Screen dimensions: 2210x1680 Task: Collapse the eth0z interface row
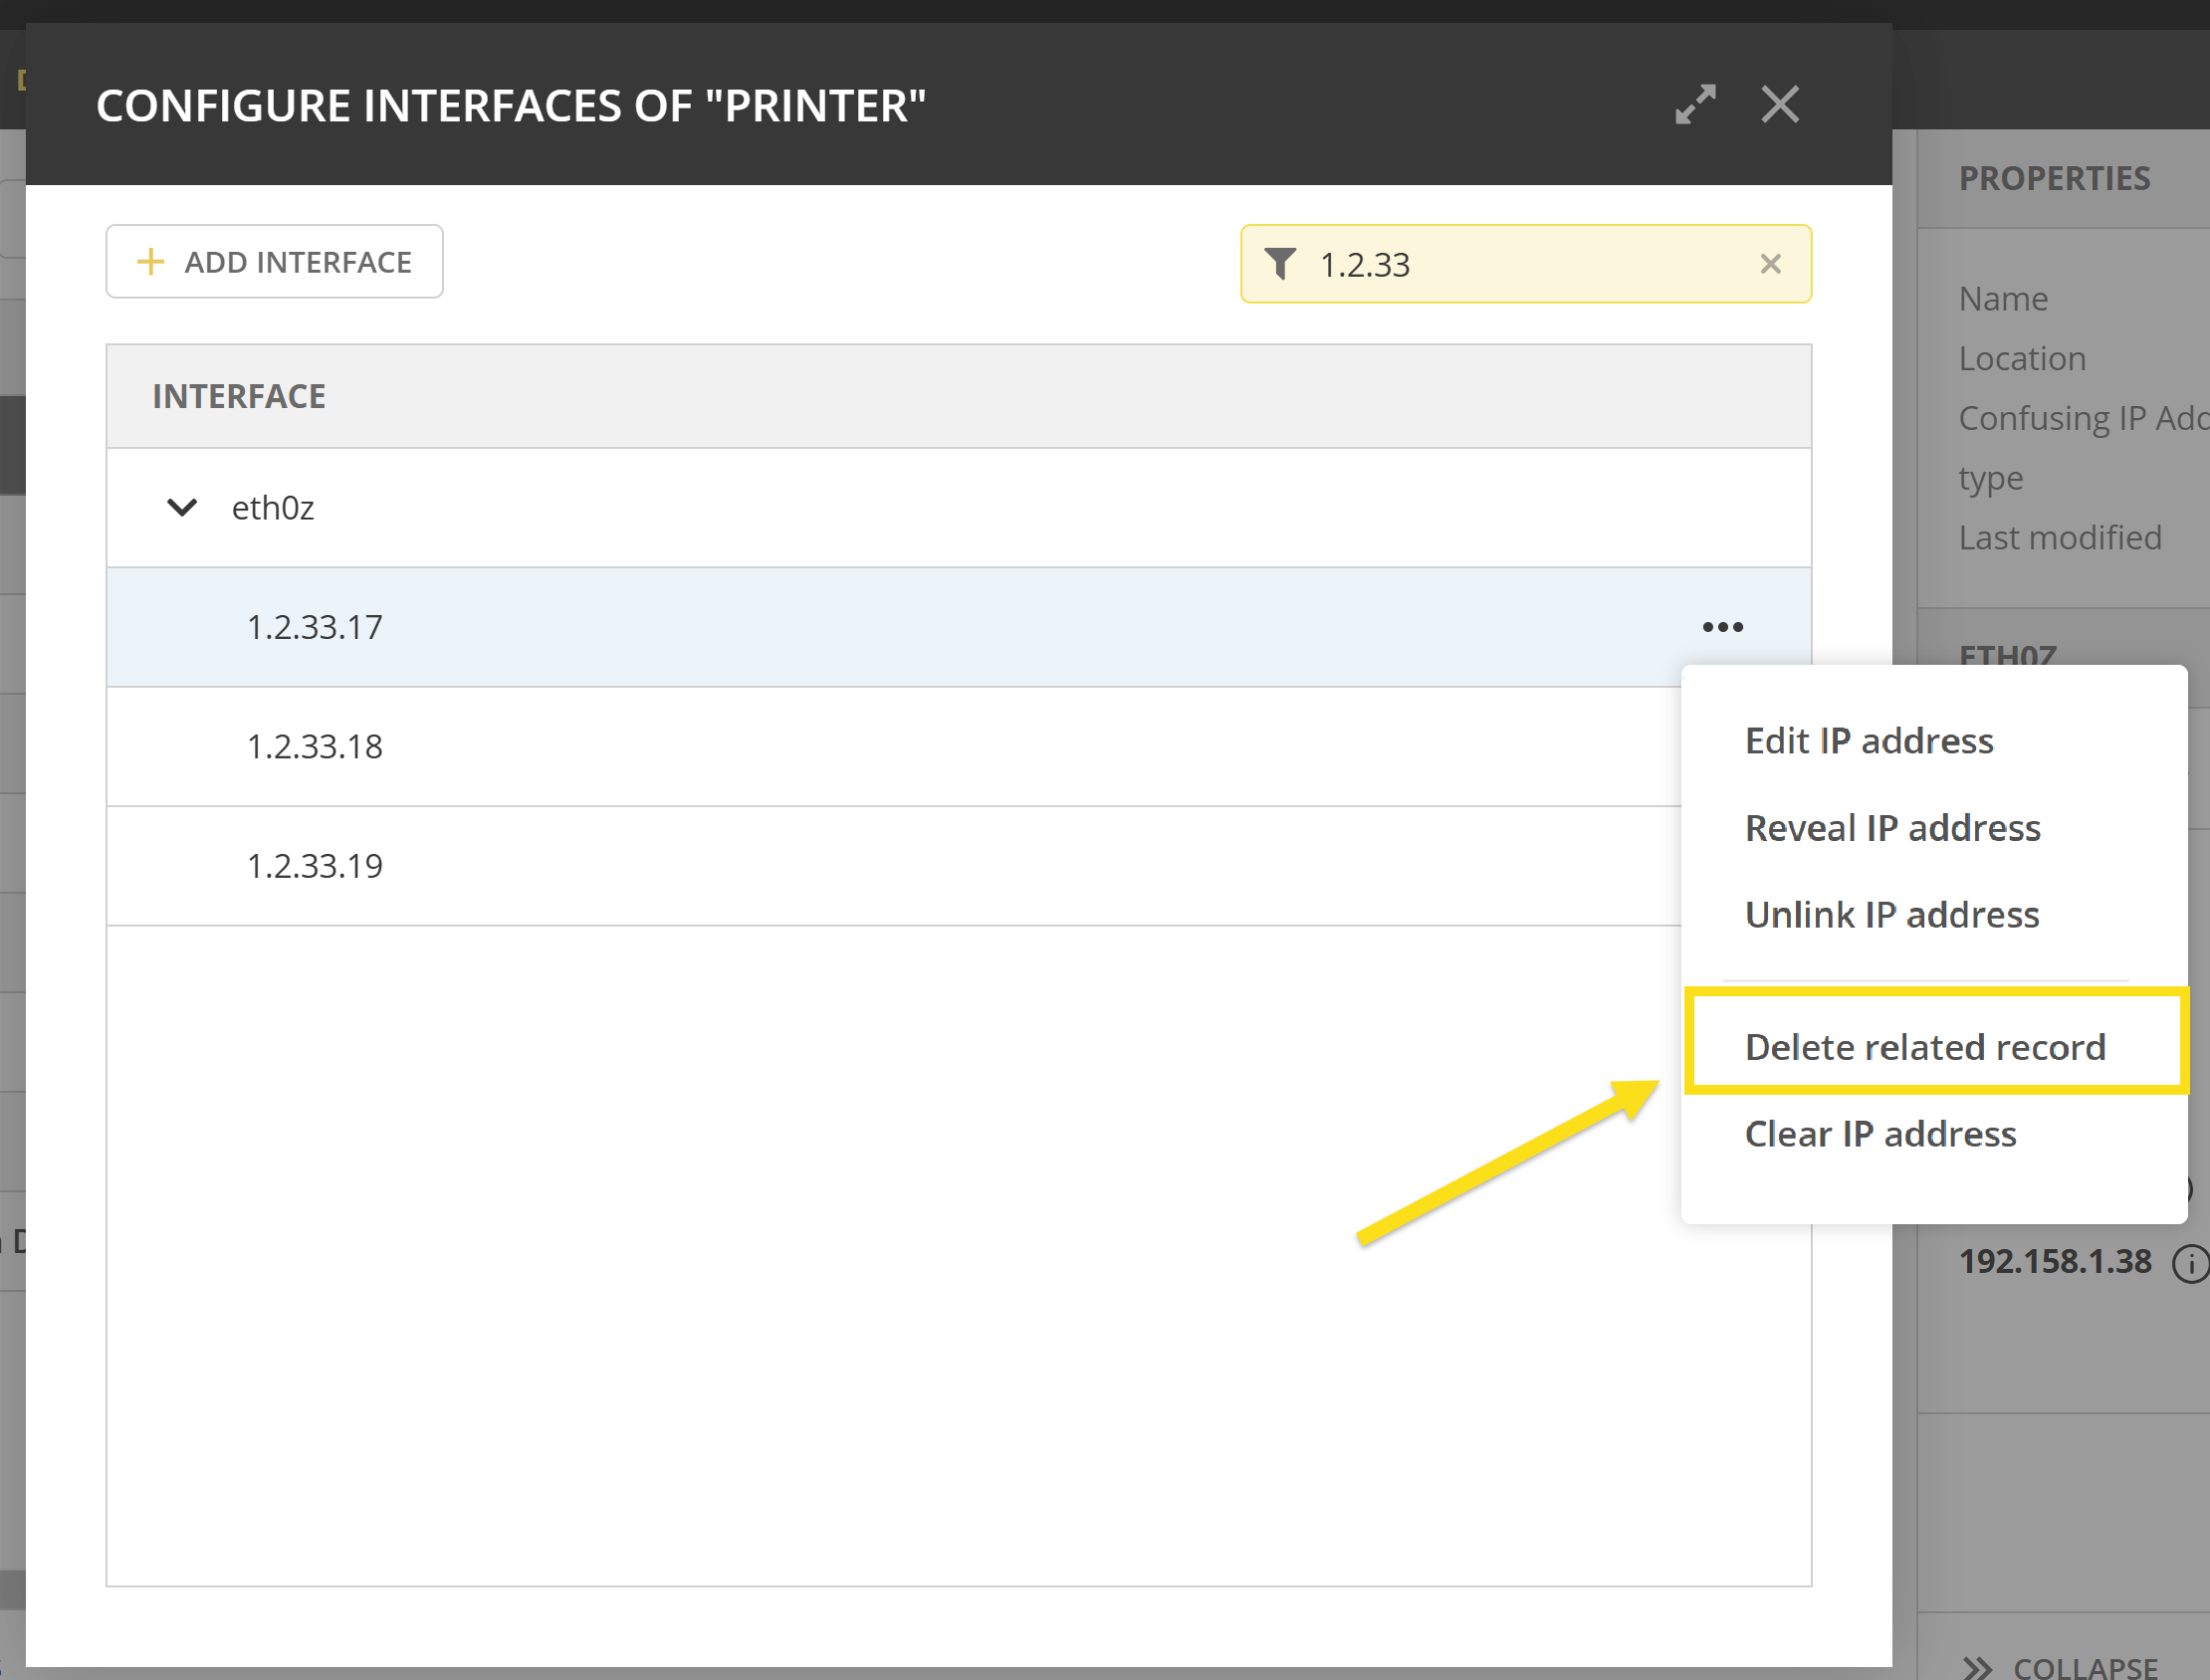[182, 508]
